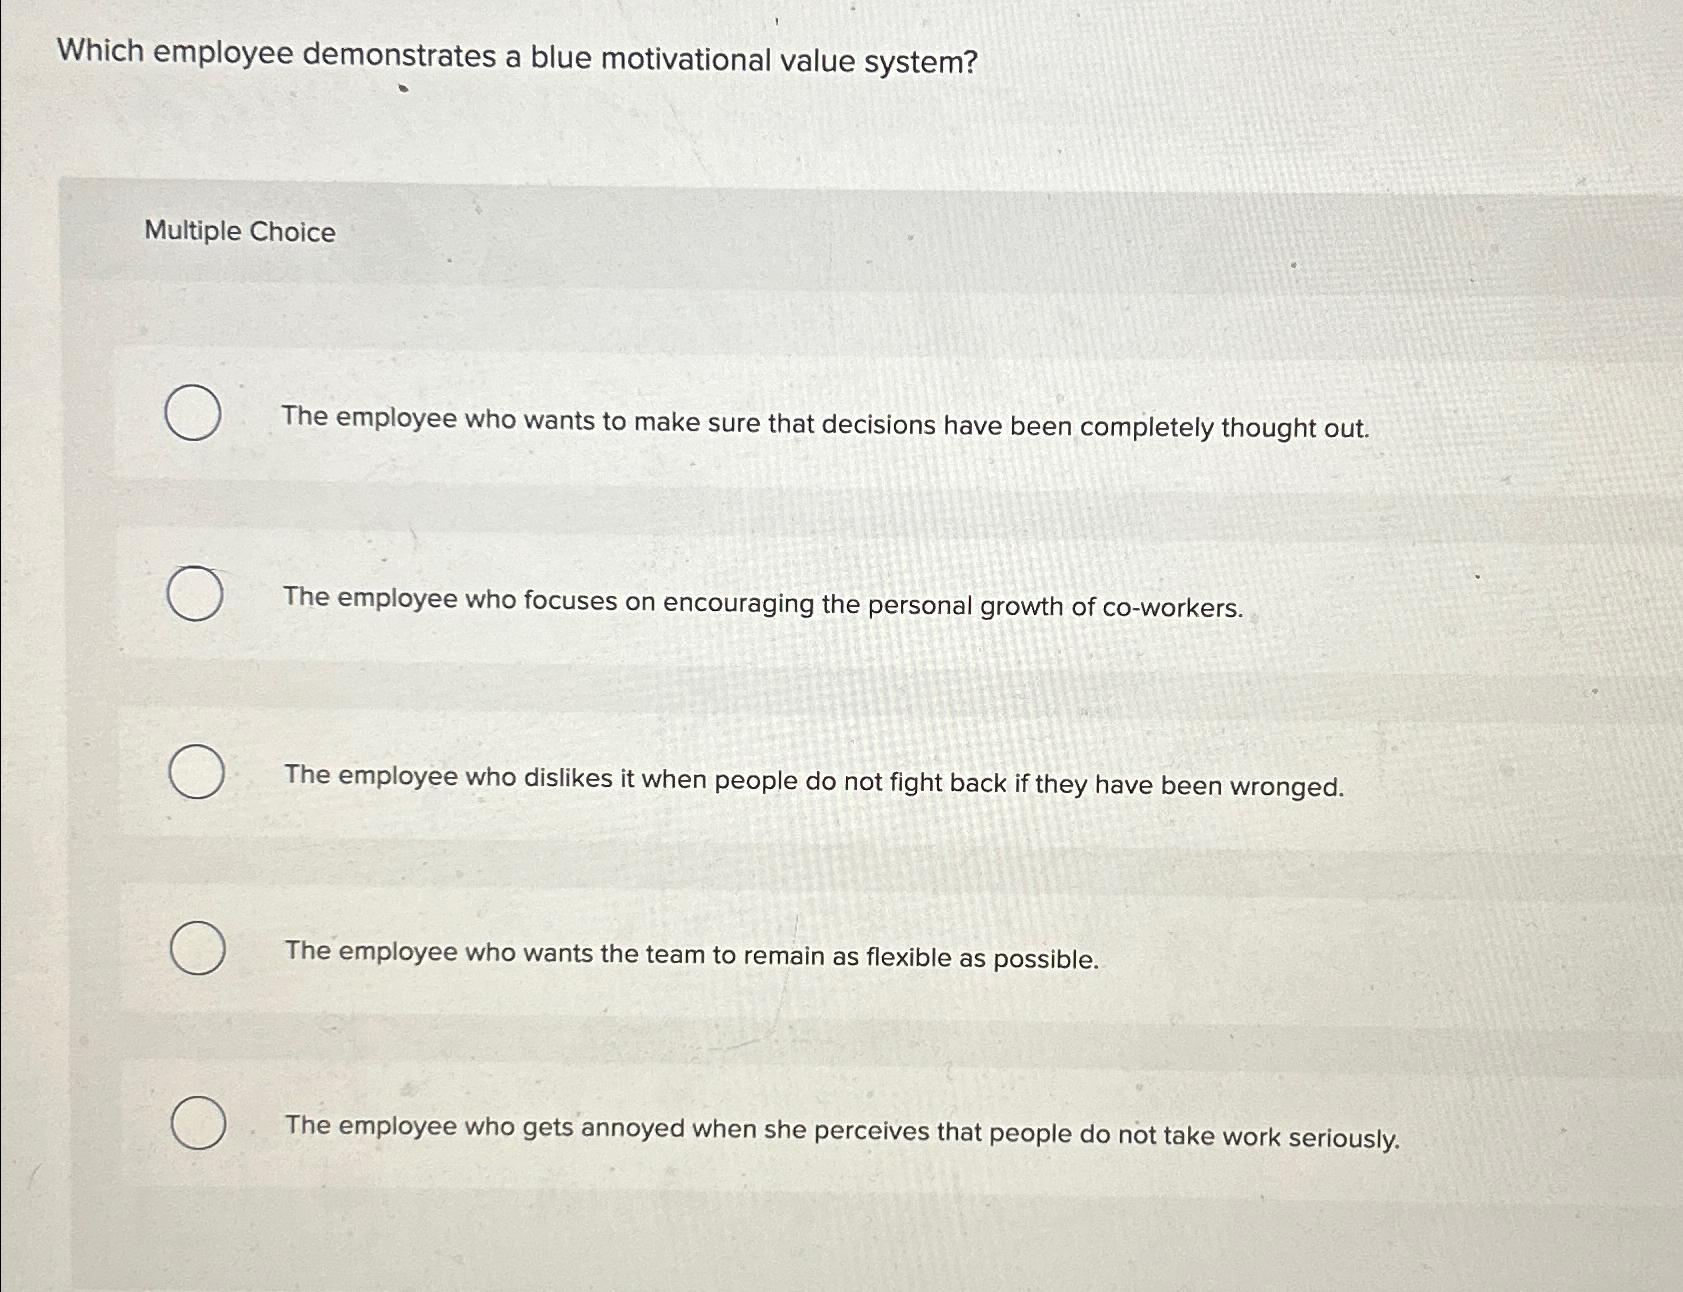The height and width of the screenshot is (1292, 1683).
Task: Click the answer text about team flexibility
Action: pos(690,958)
